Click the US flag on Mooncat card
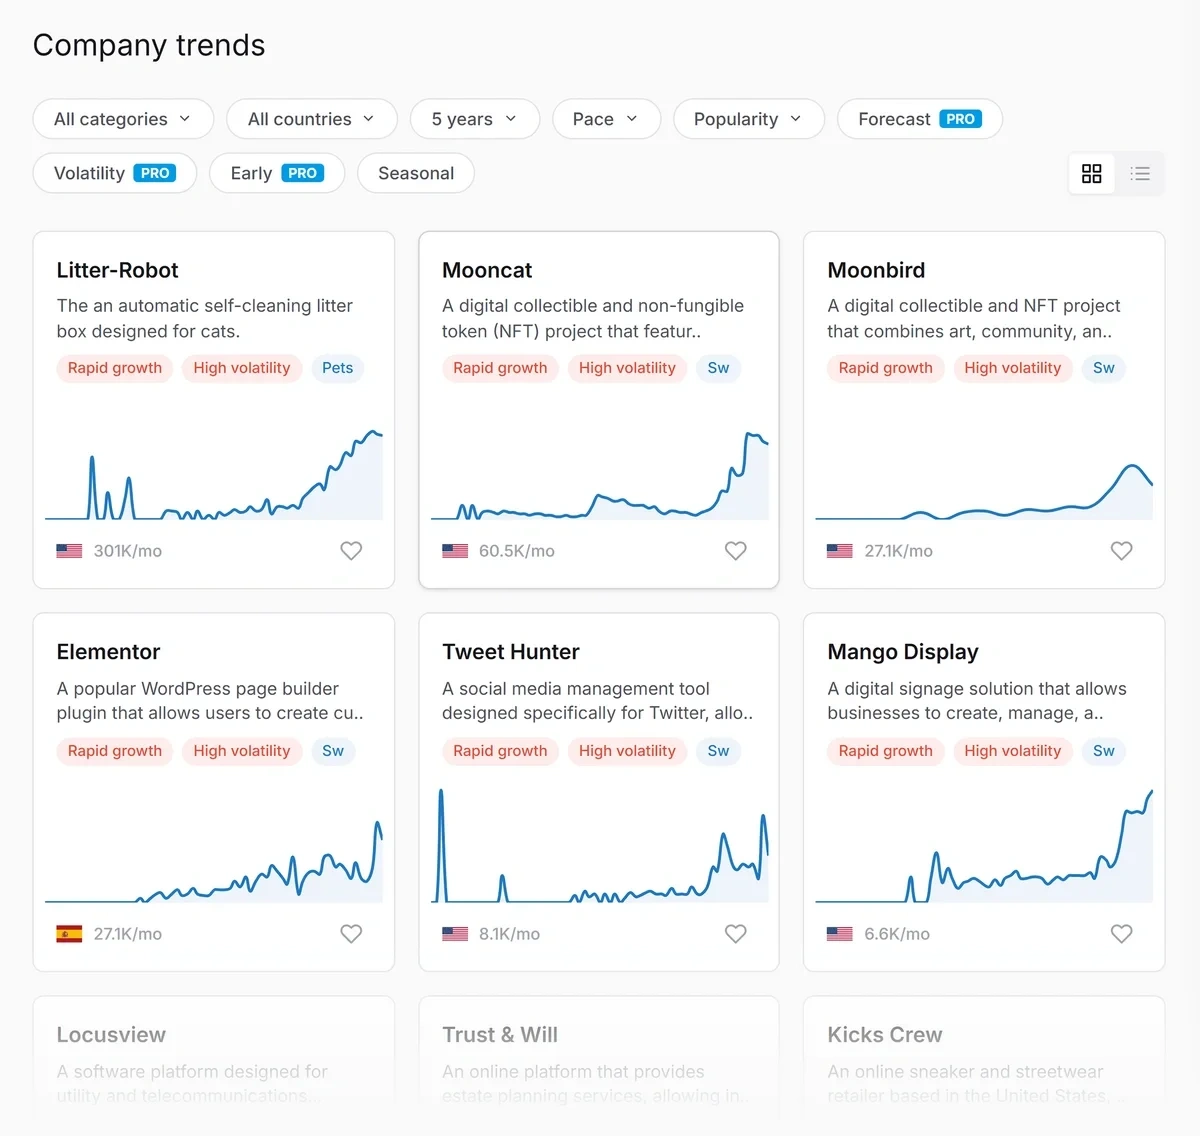 pos(455,551)
